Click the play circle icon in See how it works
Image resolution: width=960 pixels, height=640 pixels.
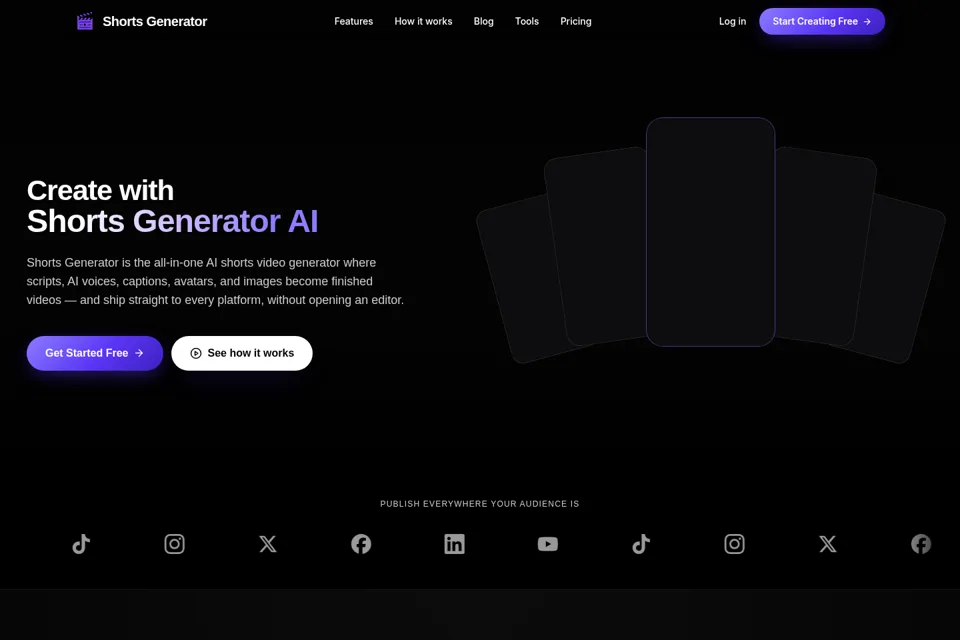tap(196, 353)
